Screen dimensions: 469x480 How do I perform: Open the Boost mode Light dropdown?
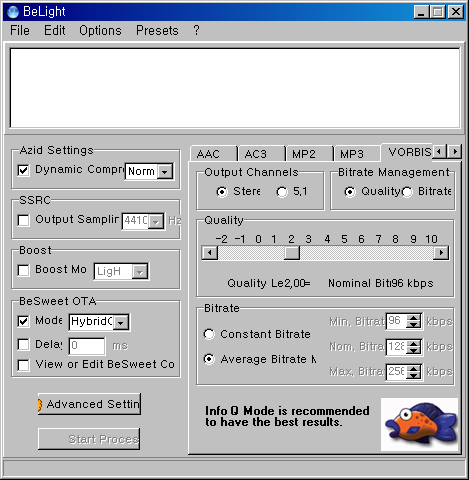[x=140, y=272]
